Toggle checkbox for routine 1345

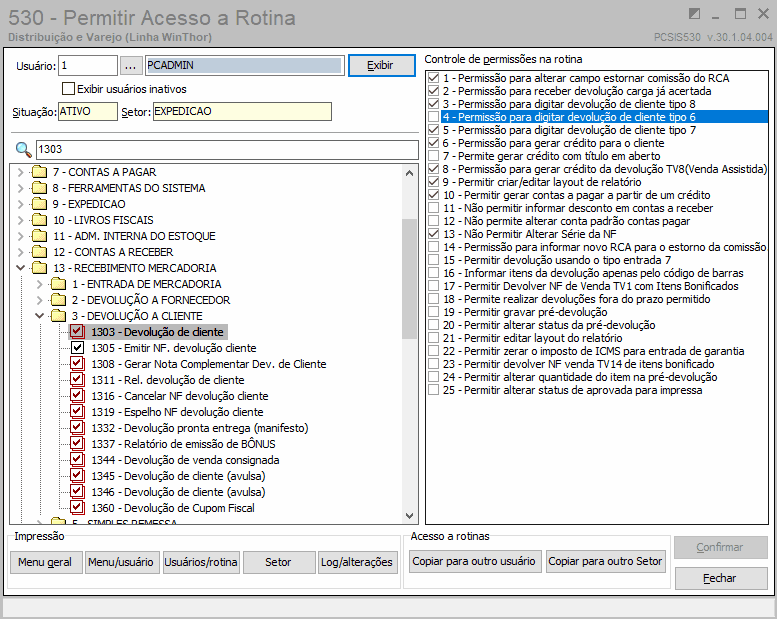click(77, 476)
